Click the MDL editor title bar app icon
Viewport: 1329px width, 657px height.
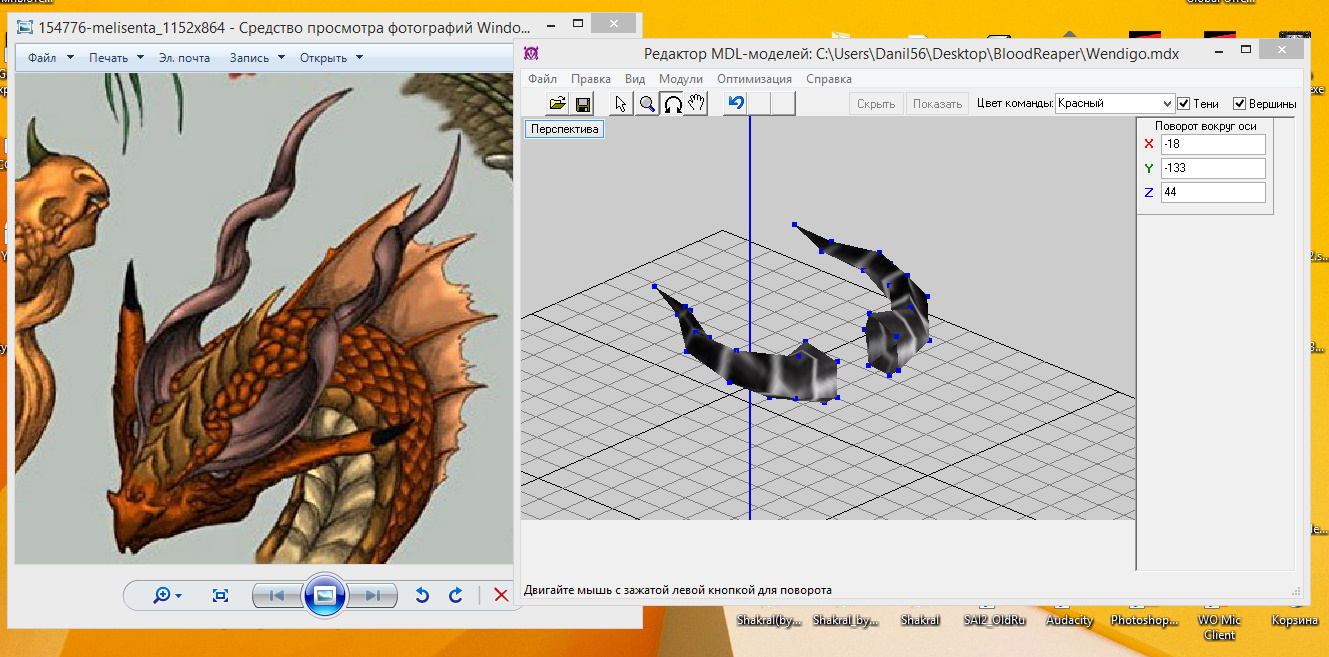[x=532, y=53]
